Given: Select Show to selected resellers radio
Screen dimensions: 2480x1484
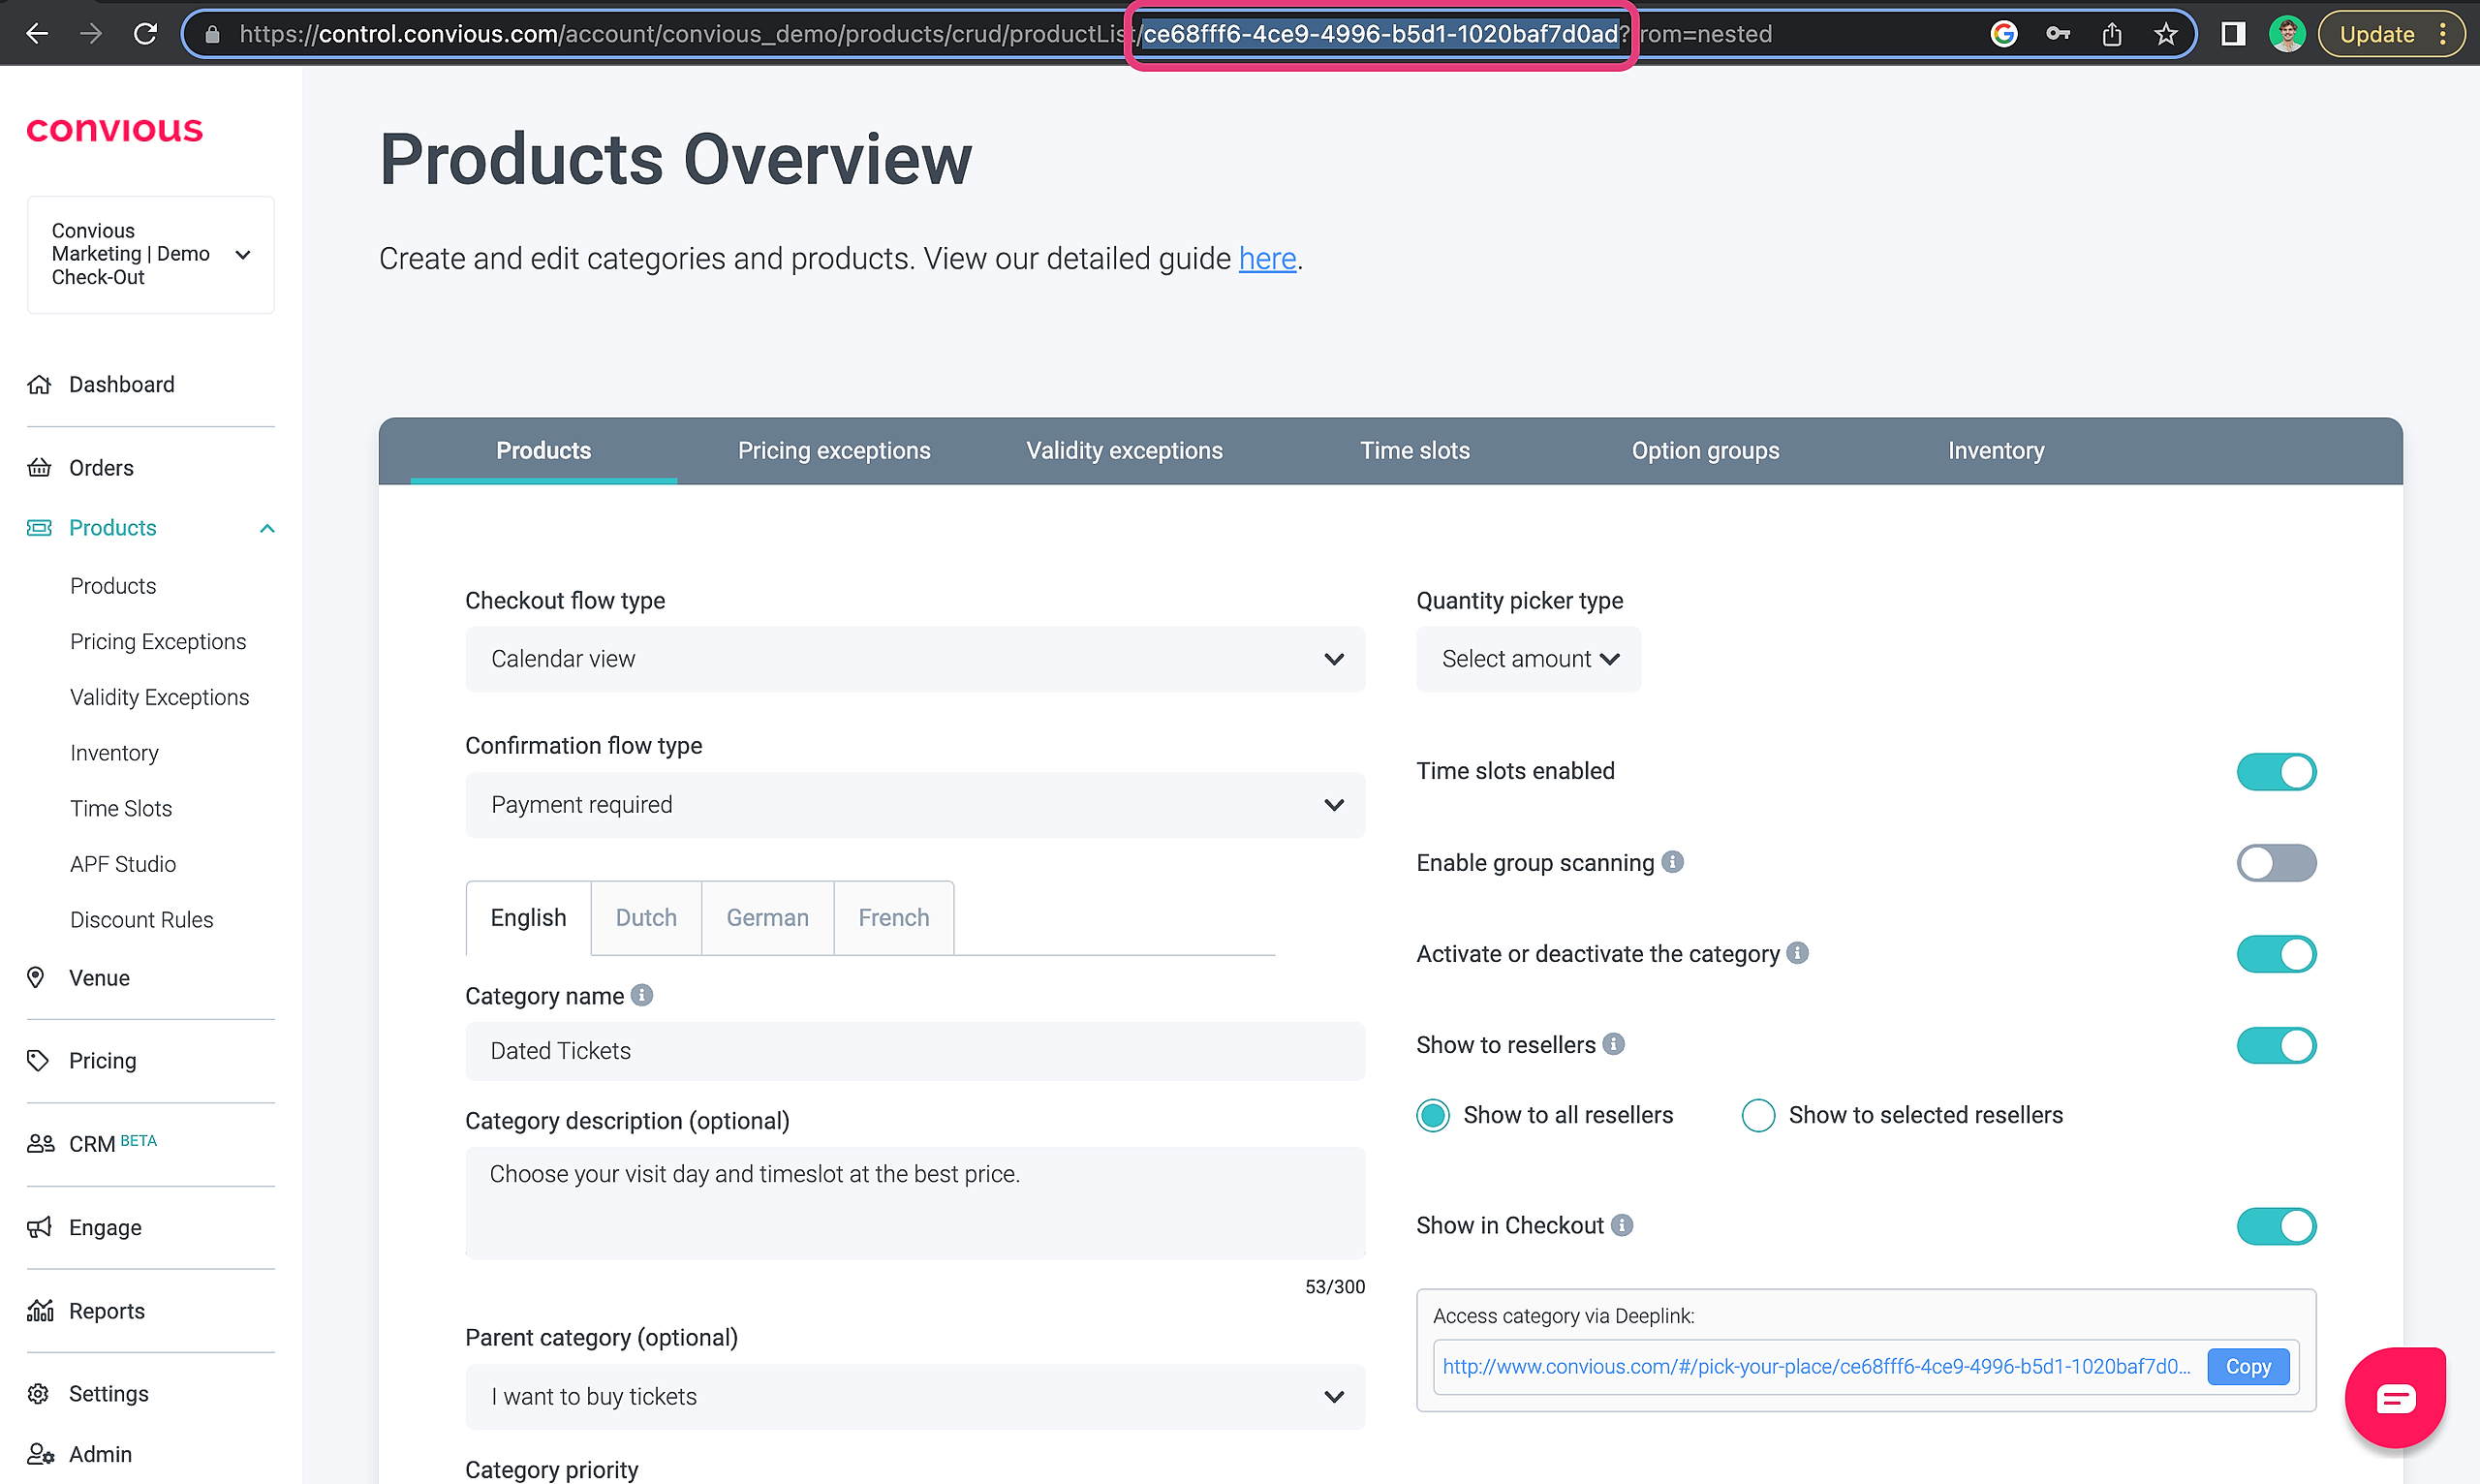Looking at the screenshot, I should [1758, 1115].
